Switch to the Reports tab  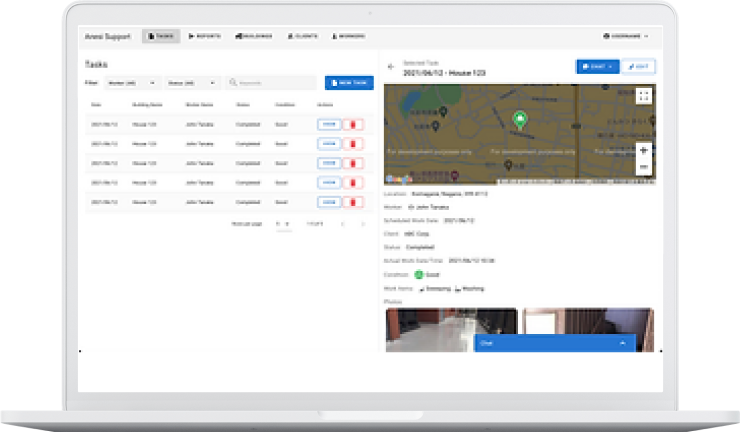pyautogui.click(x=204, y=36)
